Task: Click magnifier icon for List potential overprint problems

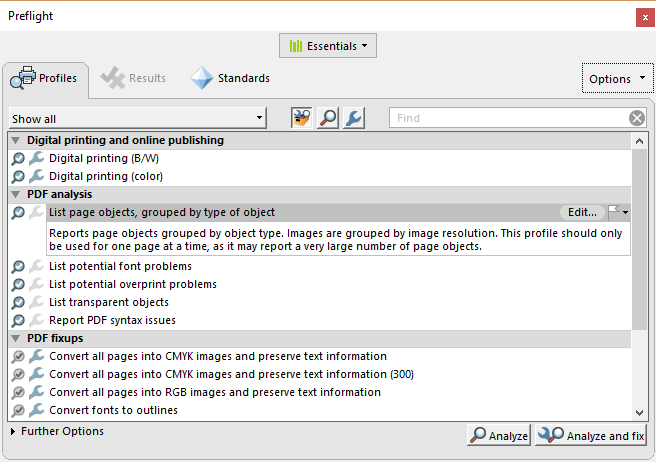Action: coord(18,285)
